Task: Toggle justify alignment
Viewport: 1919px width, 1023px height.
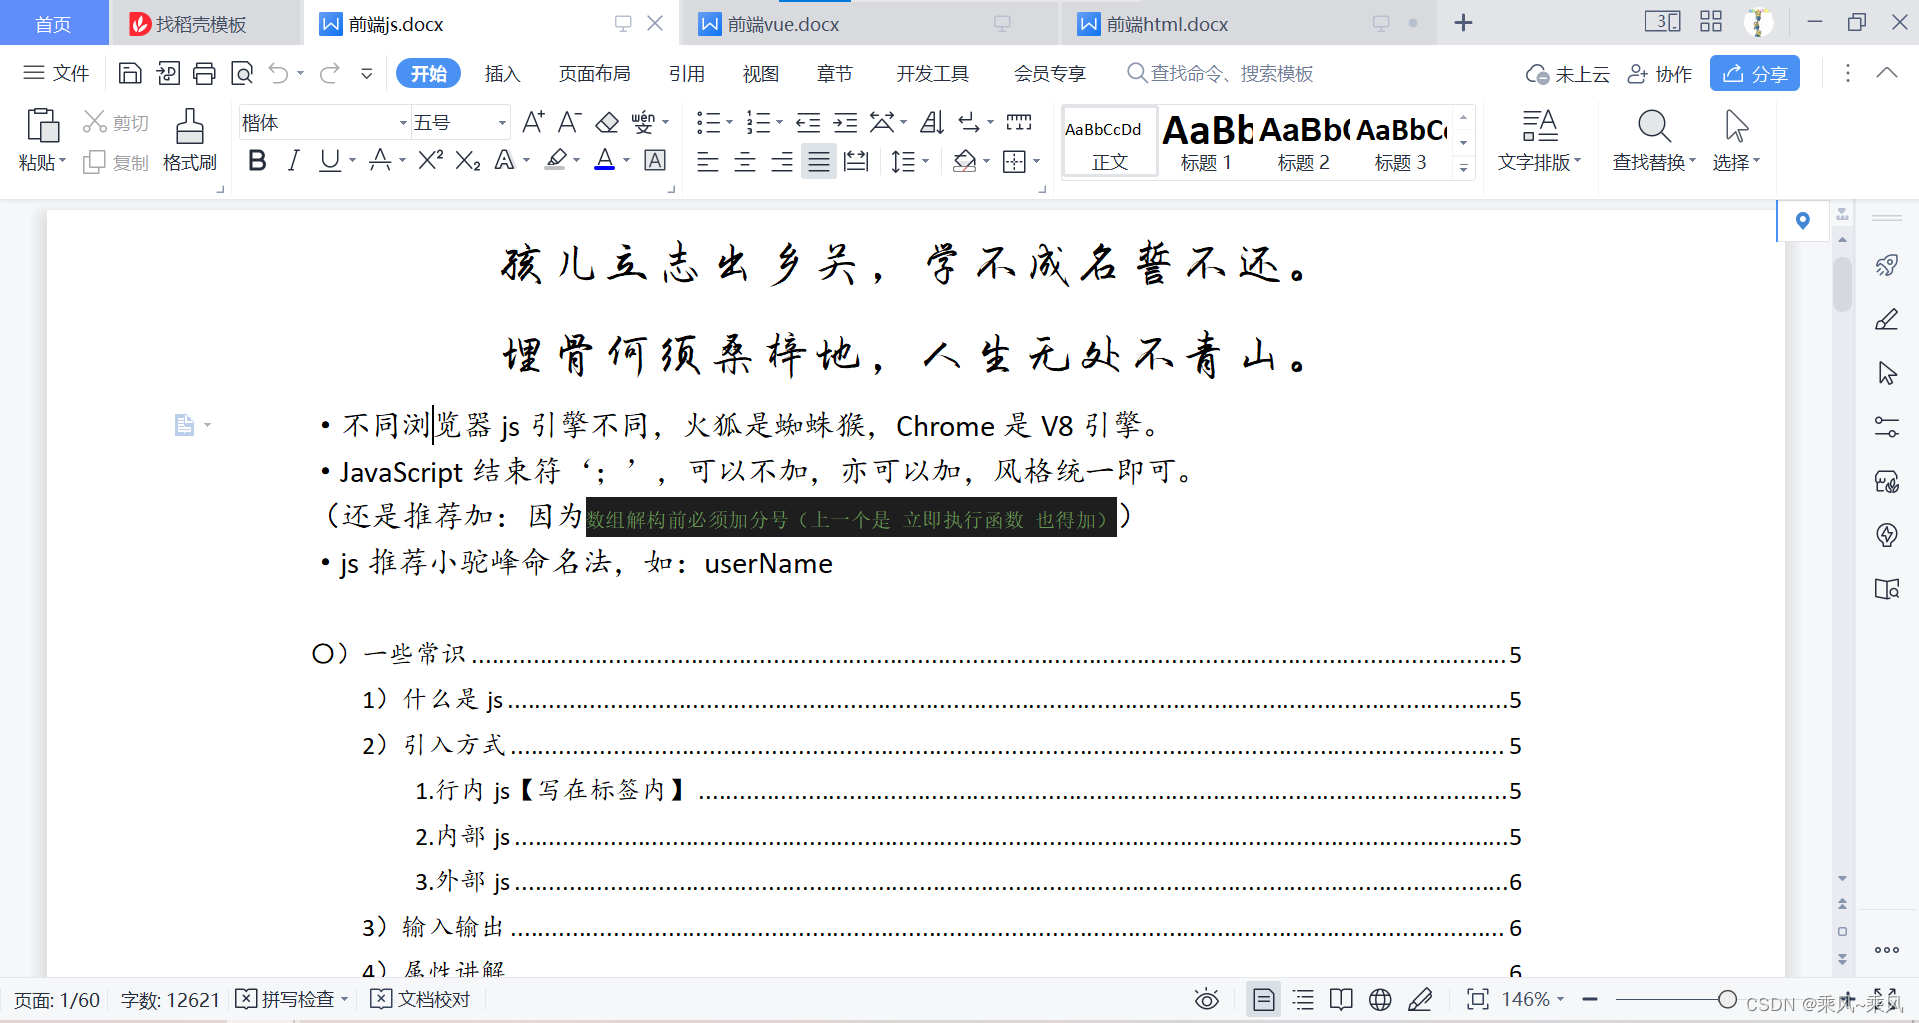Action: [x=819, y=161]
